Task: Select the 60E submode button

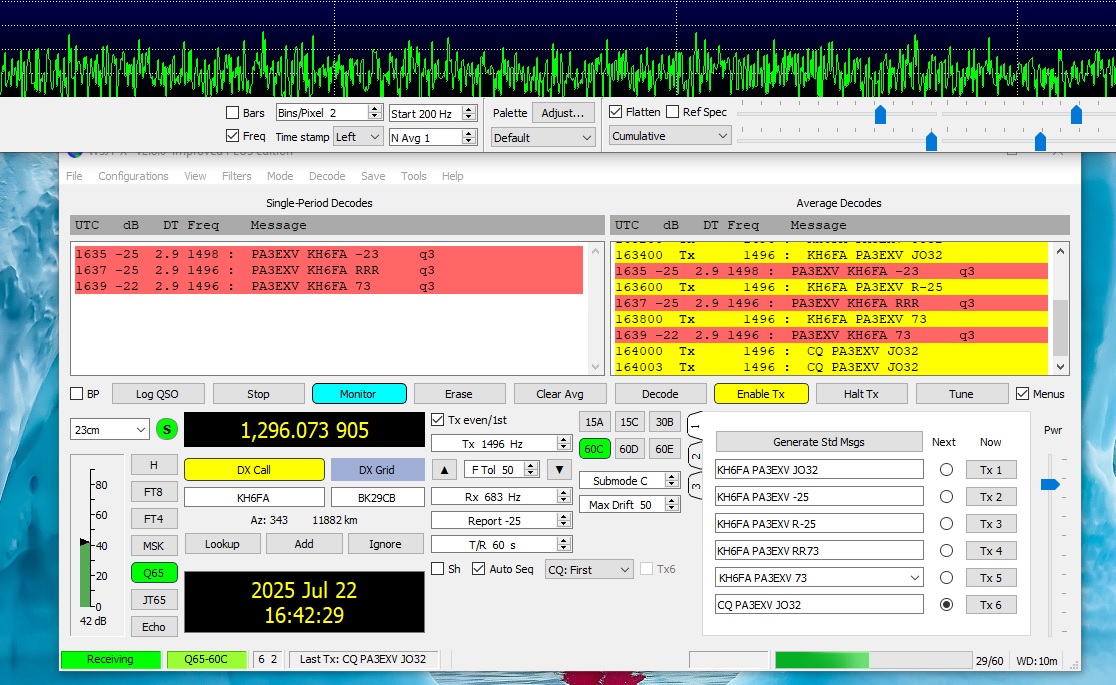Action: click(x=665, y=449)
